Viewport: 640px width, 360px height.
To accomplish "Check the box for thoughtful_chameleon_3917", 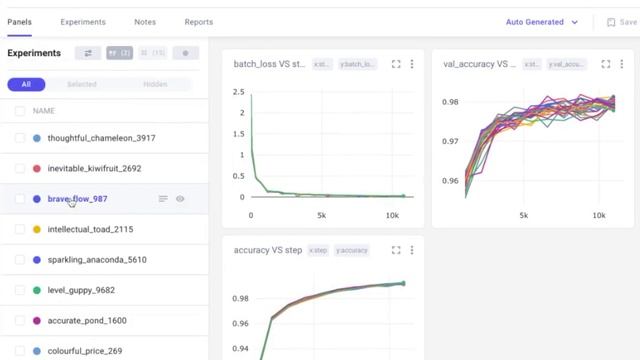I will point(20,138).
